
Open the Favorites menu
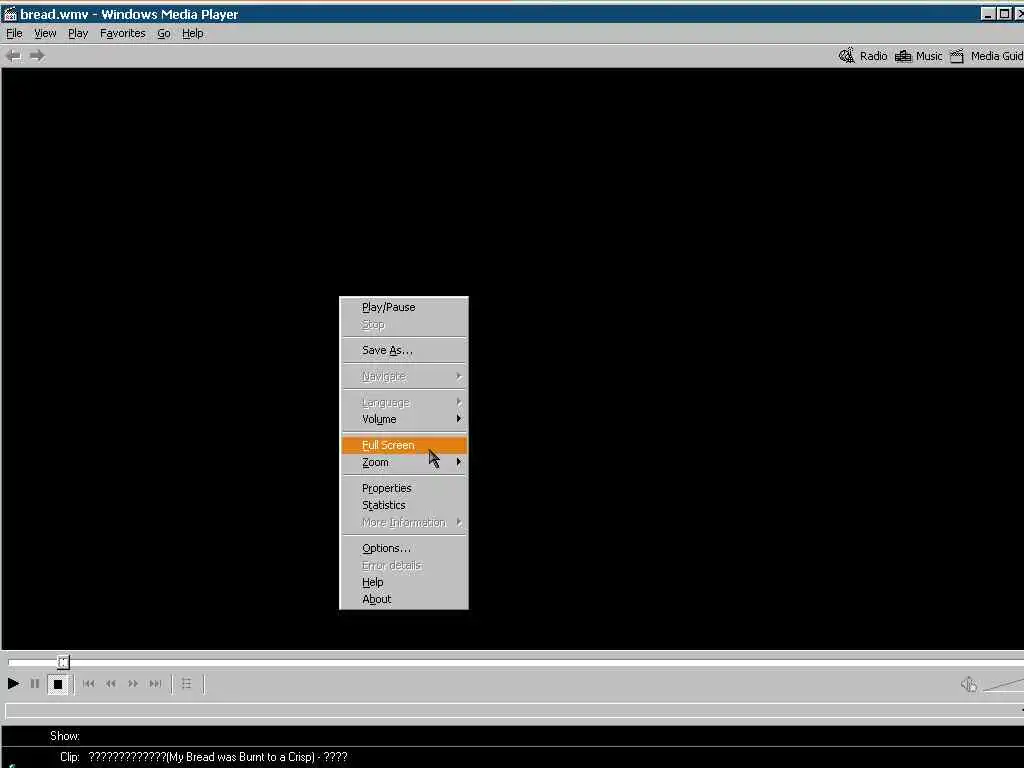coord(123,33)
